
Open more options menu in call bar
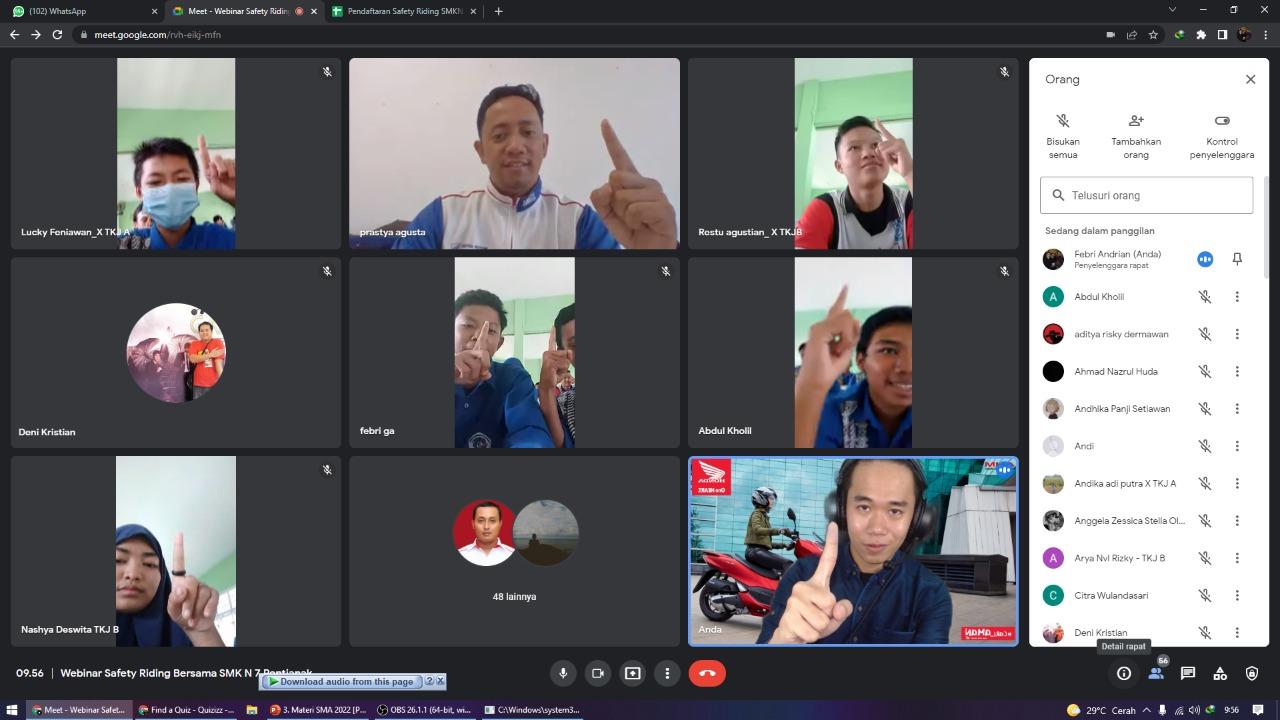(667, 673)
